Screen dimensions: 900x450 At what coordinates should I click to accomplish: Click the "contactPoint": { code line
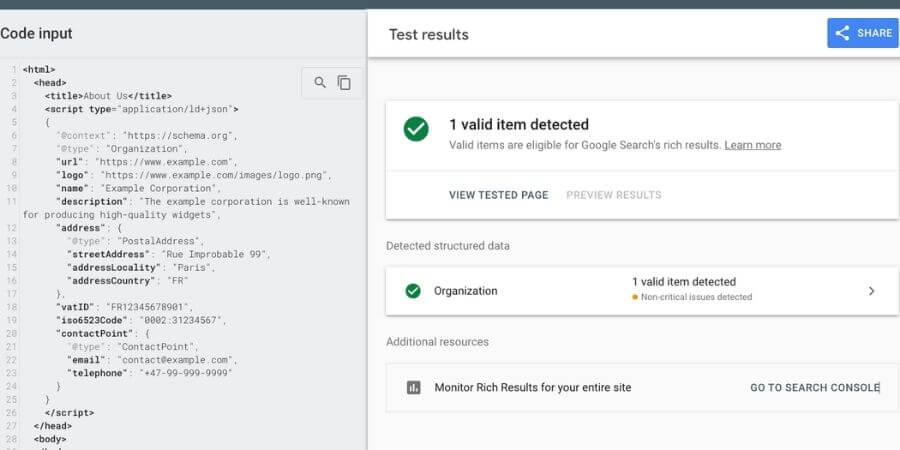pyautogui.click(x=103, y=333)
